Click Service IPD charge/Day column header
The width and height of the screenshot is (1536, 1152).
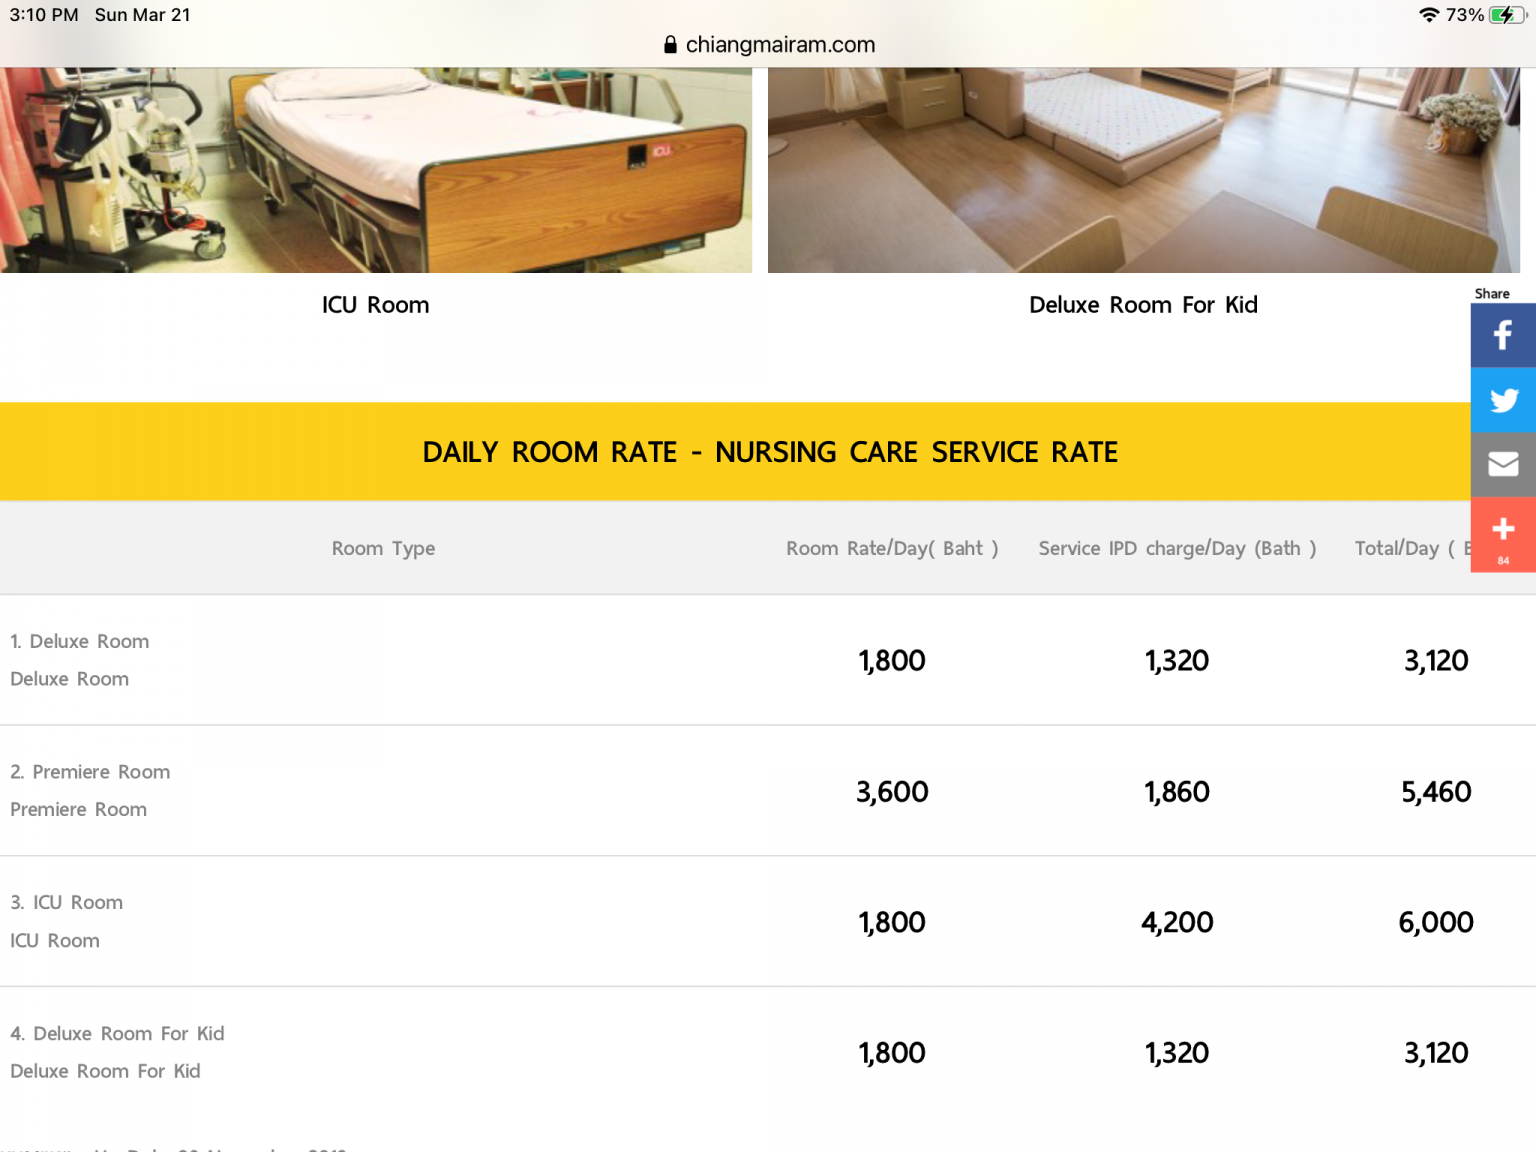(x=1177, y=548)
